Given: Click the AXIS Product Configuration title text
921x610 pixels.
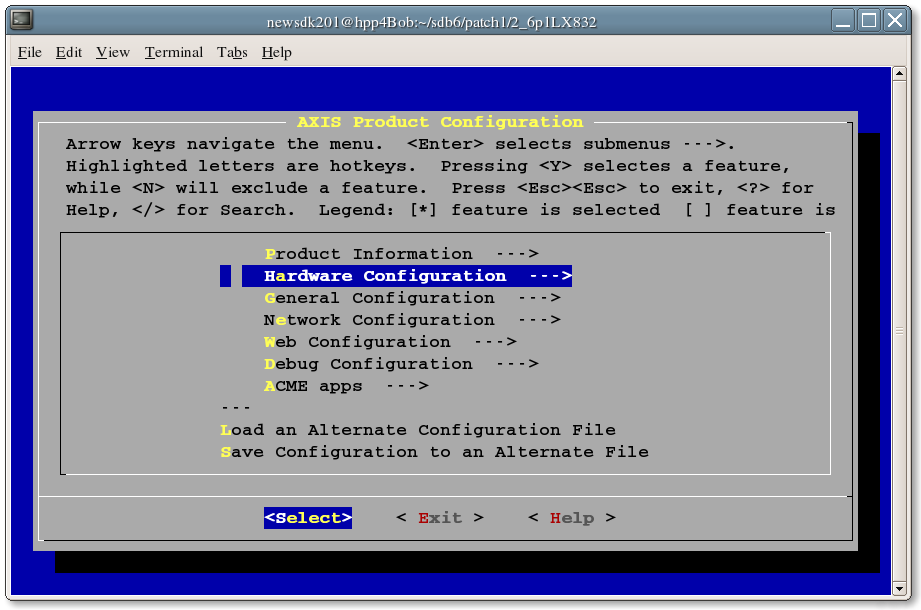Looking at the screenshot, I should click(440, 122).
